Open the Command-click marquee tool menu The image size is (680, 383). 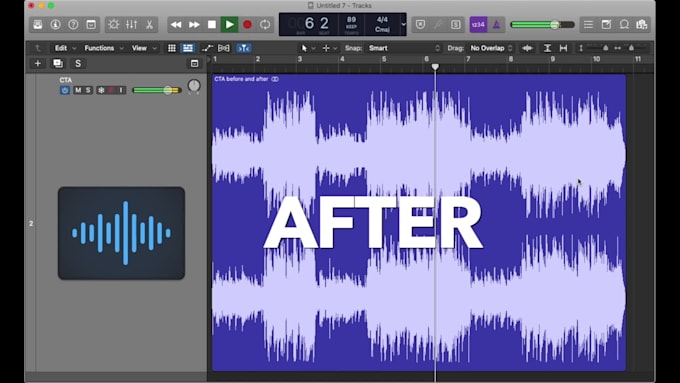tap(330, 48)
